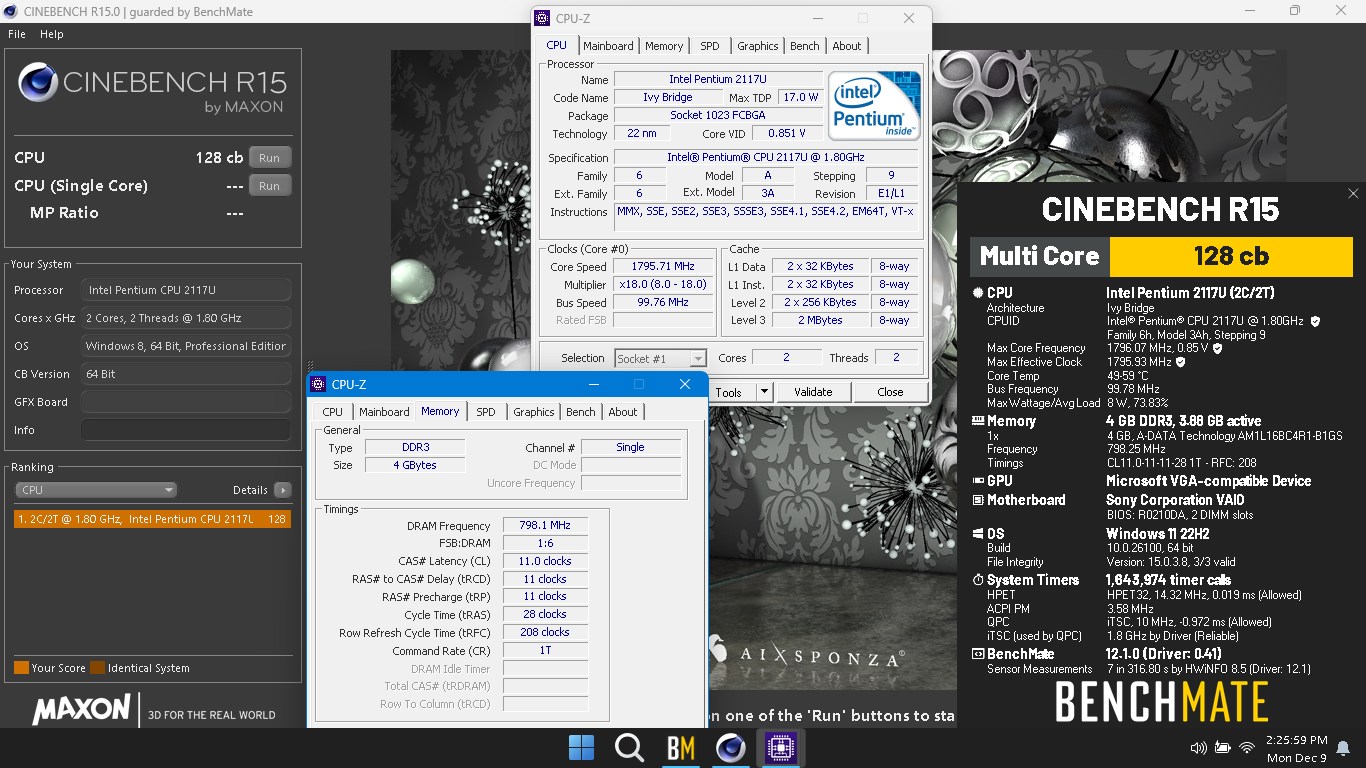Open notification bell in taskbar

click(1344, 748)
